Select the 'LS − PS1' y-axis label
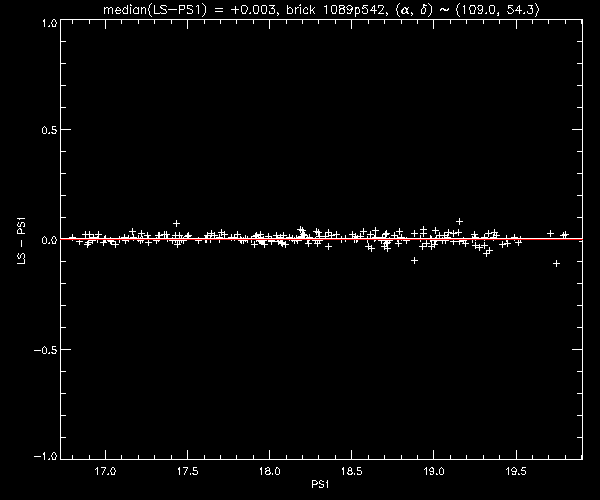The height and width of the screenshot is (500, 600). tap(21, 240)
